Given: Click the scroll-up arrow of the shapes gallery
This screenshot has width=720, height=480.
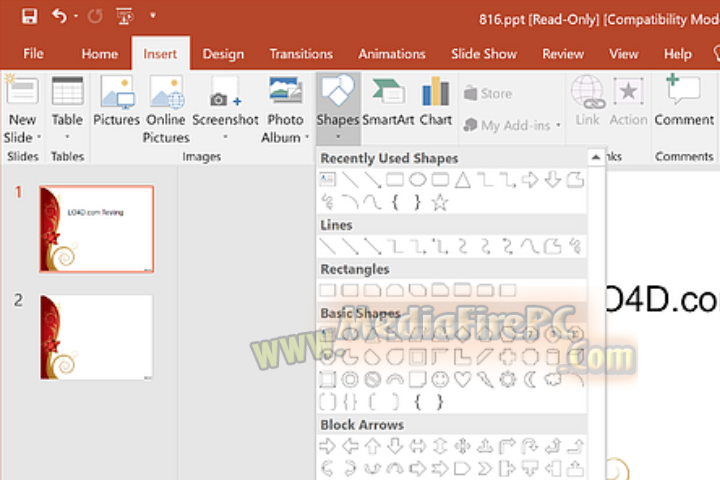Looking at the screenshot, I should coord(596,157).
